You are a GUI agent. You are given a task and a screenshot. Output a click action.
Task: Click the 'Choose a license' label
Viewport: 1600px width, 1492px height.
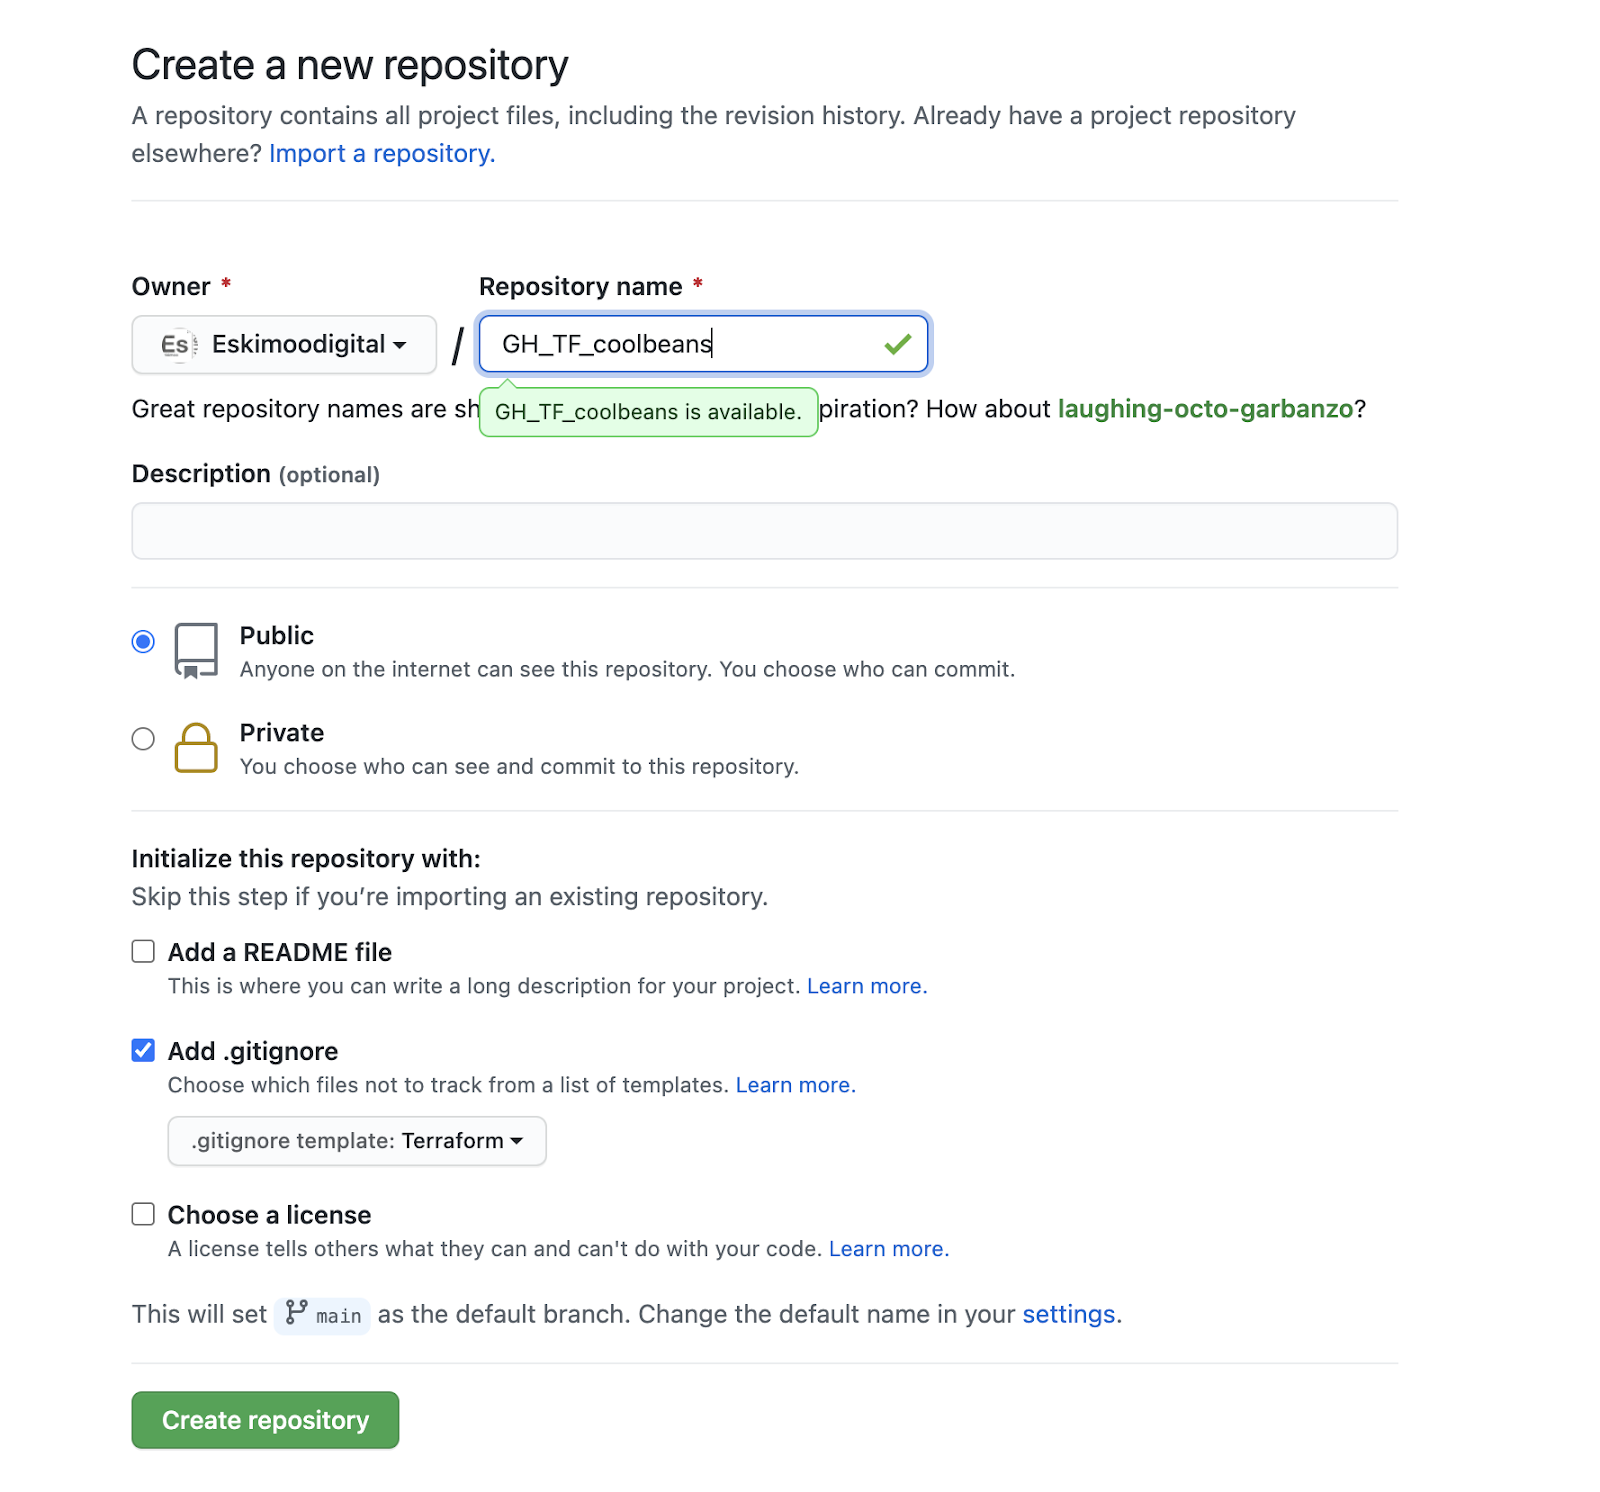269,1215
